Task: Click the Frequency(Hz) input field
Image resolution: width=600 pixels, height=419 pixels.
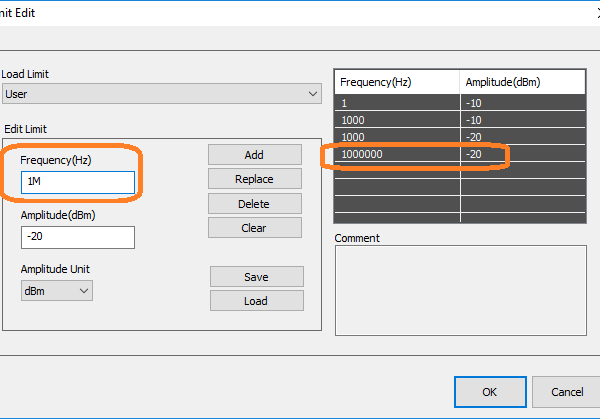Action: point(77,182)
